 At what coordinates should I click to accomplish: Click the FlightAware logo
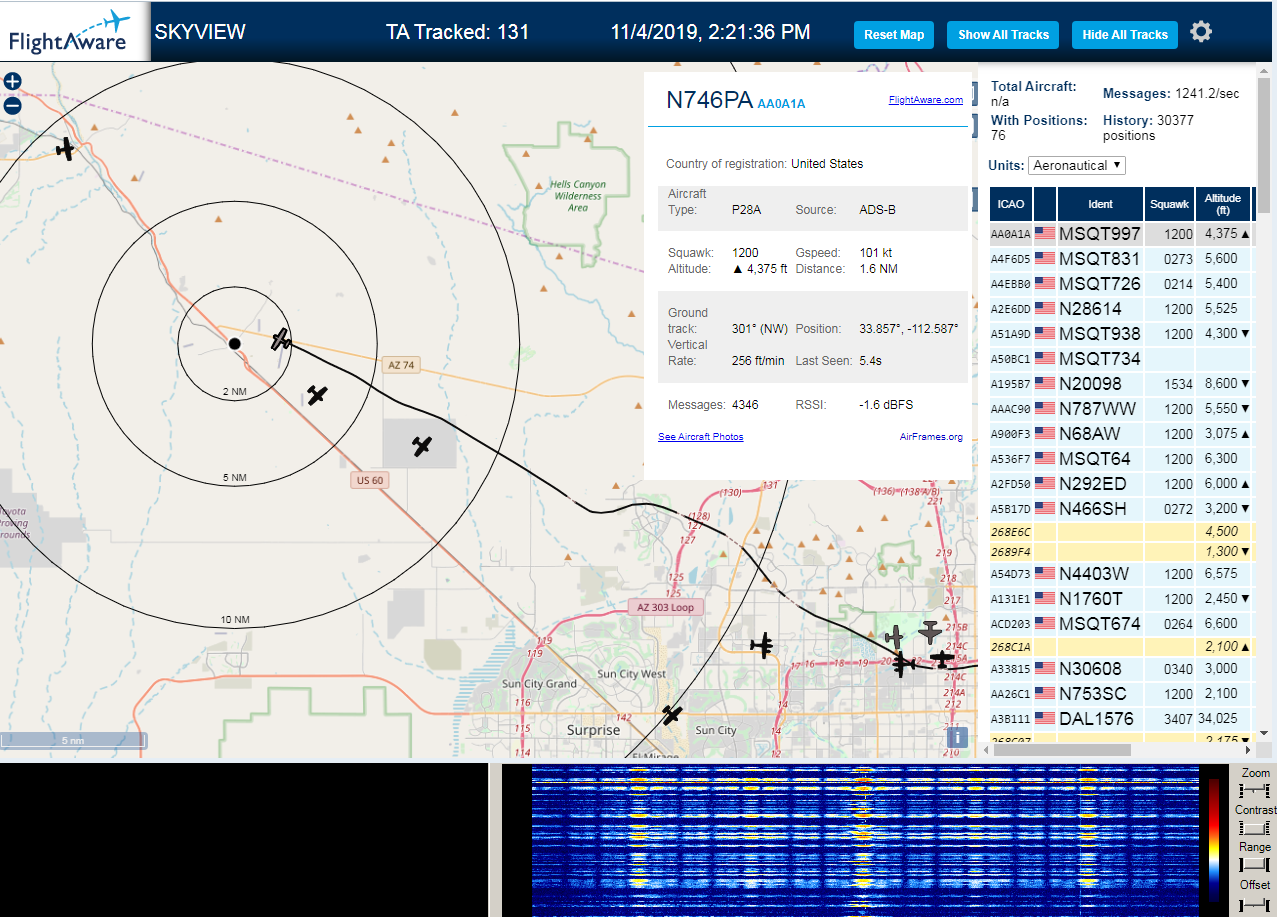[x=75, y=31]
